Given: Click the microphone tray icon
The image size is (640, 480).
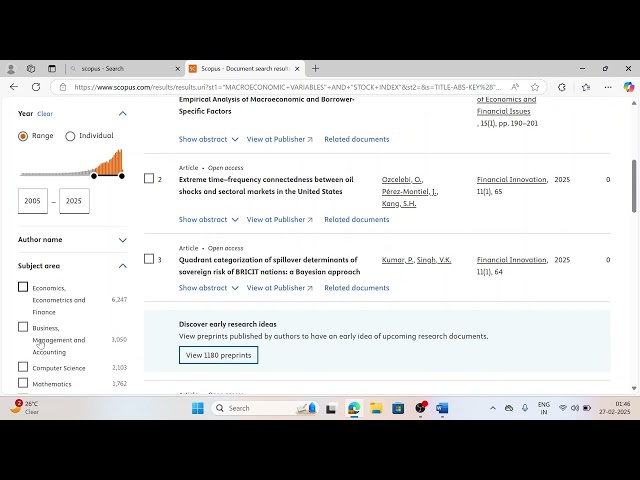Looking at the screenshot, I should [525, 408].
